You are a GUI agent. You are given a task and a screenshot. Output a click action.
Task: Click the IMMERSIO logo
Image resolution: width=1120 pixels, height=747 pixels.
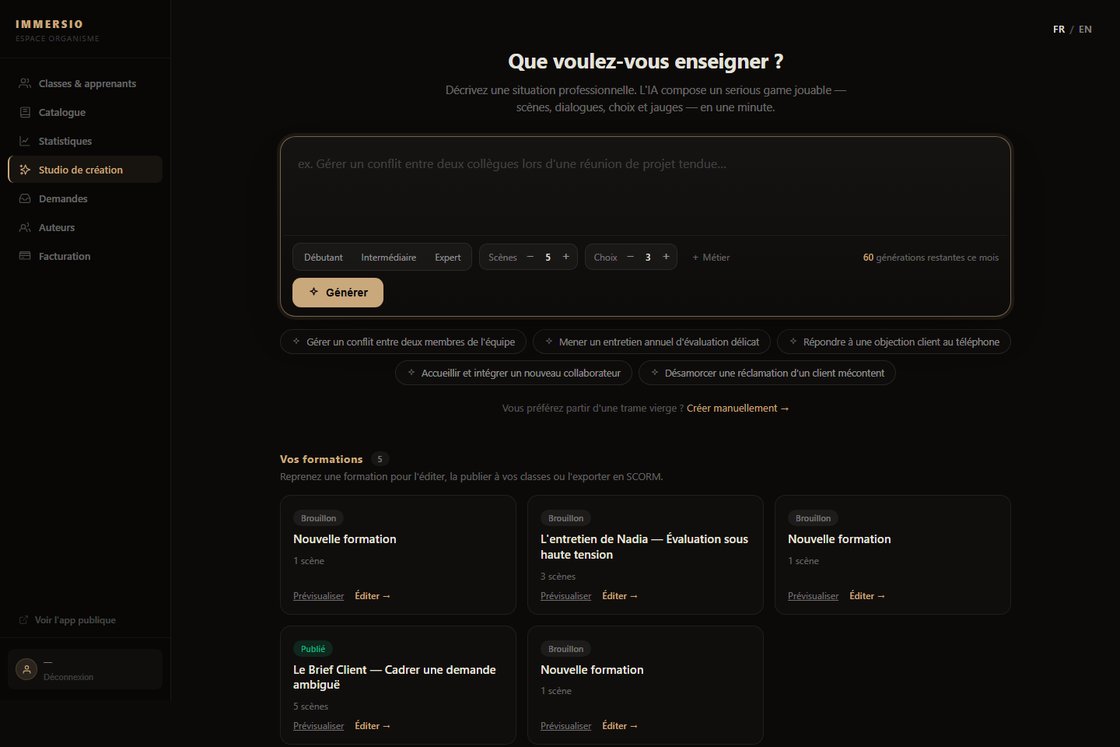(x=49, y=24)
